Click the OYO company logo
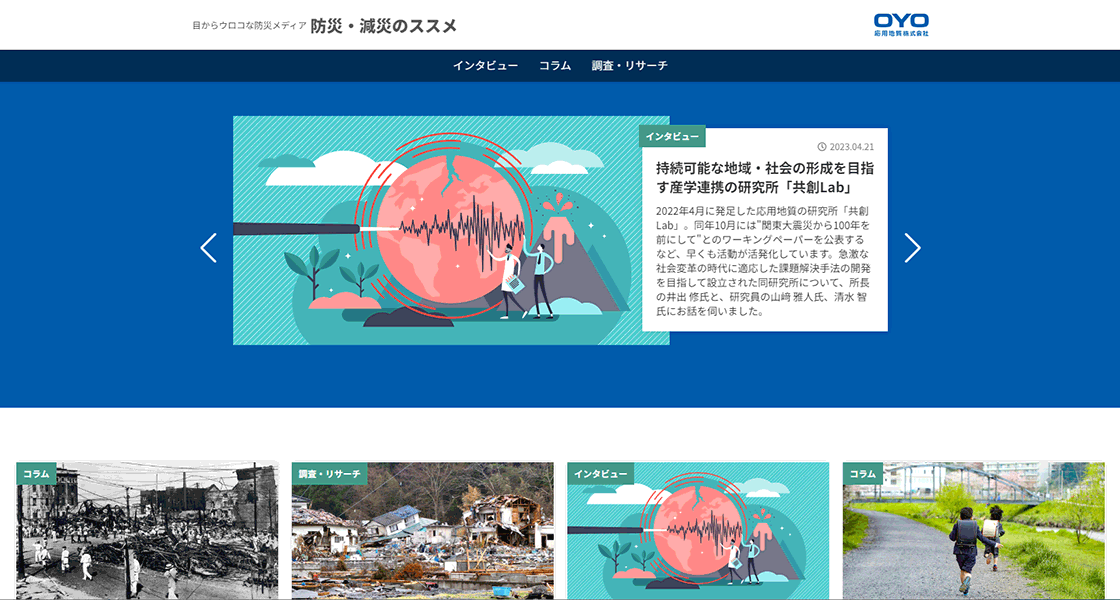Screen dimensions: 1120x600 click(x=900, y=24)
